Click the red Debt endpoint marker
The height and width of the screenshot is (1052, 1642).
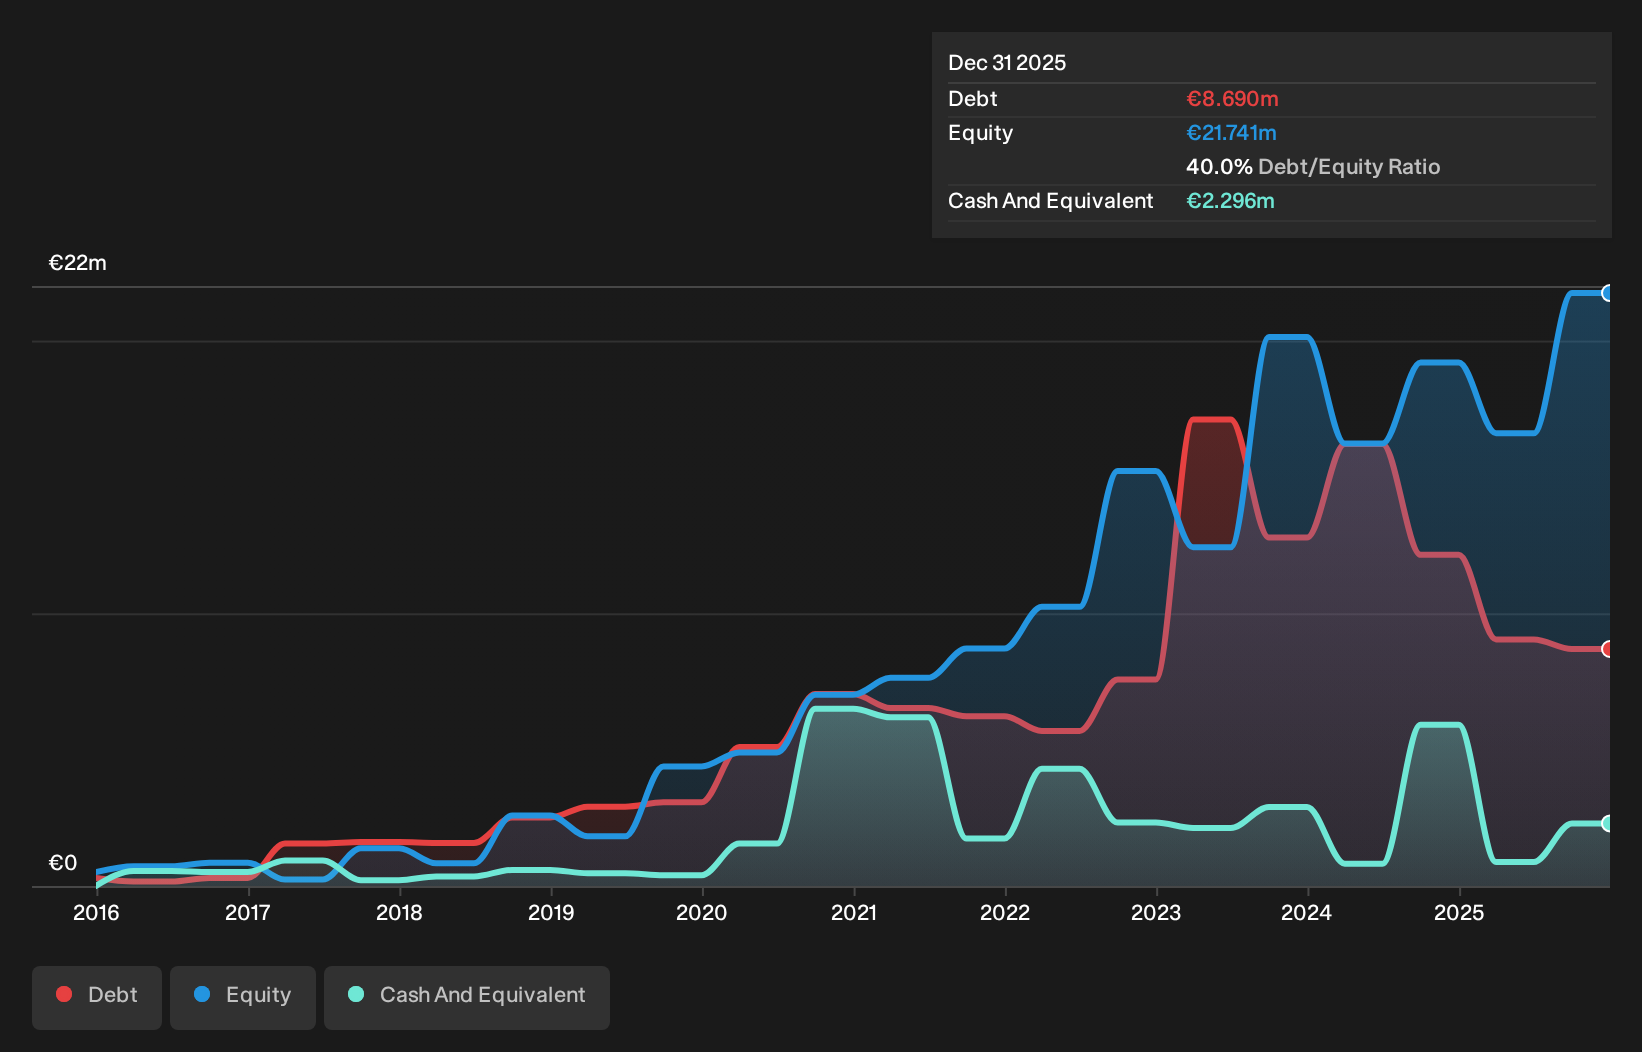click(1608, 649)
